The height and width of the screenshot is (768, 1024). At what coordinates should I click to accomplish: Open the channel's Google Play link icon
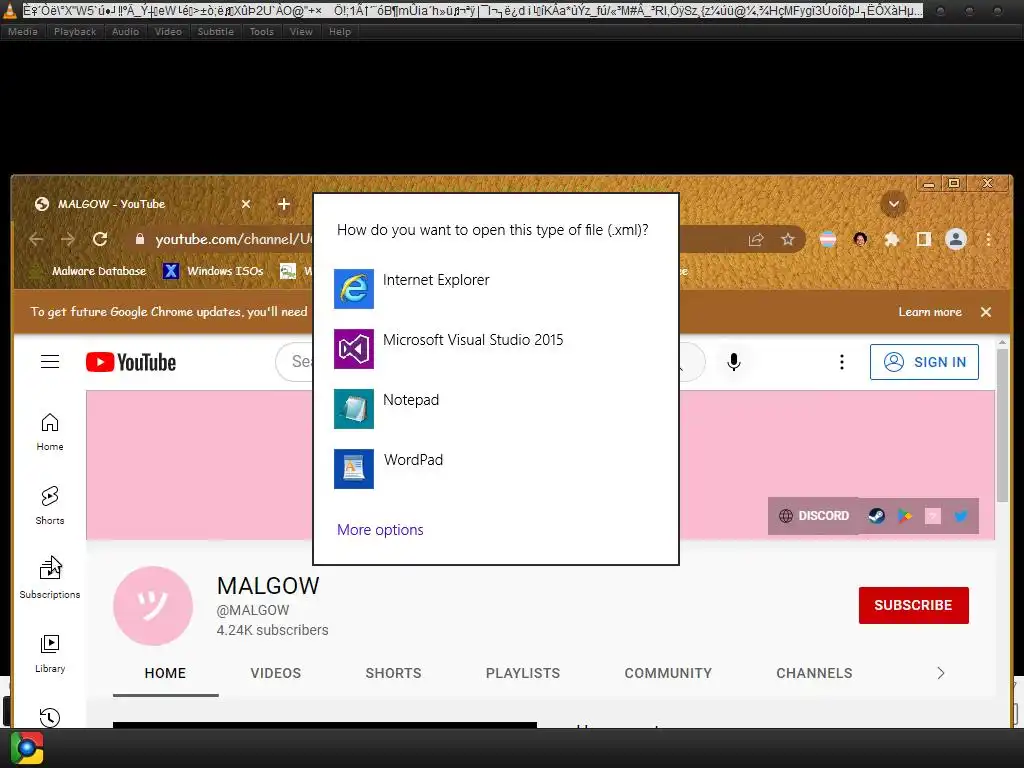coord(904,516)
